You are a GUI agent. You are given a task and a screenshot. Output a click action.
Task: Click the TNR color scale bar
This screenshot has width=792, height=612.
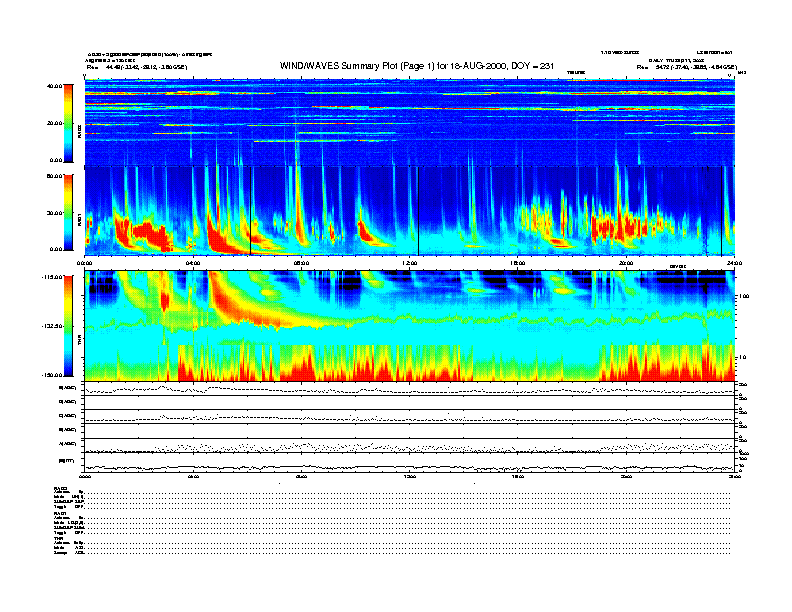coord(68,326)
